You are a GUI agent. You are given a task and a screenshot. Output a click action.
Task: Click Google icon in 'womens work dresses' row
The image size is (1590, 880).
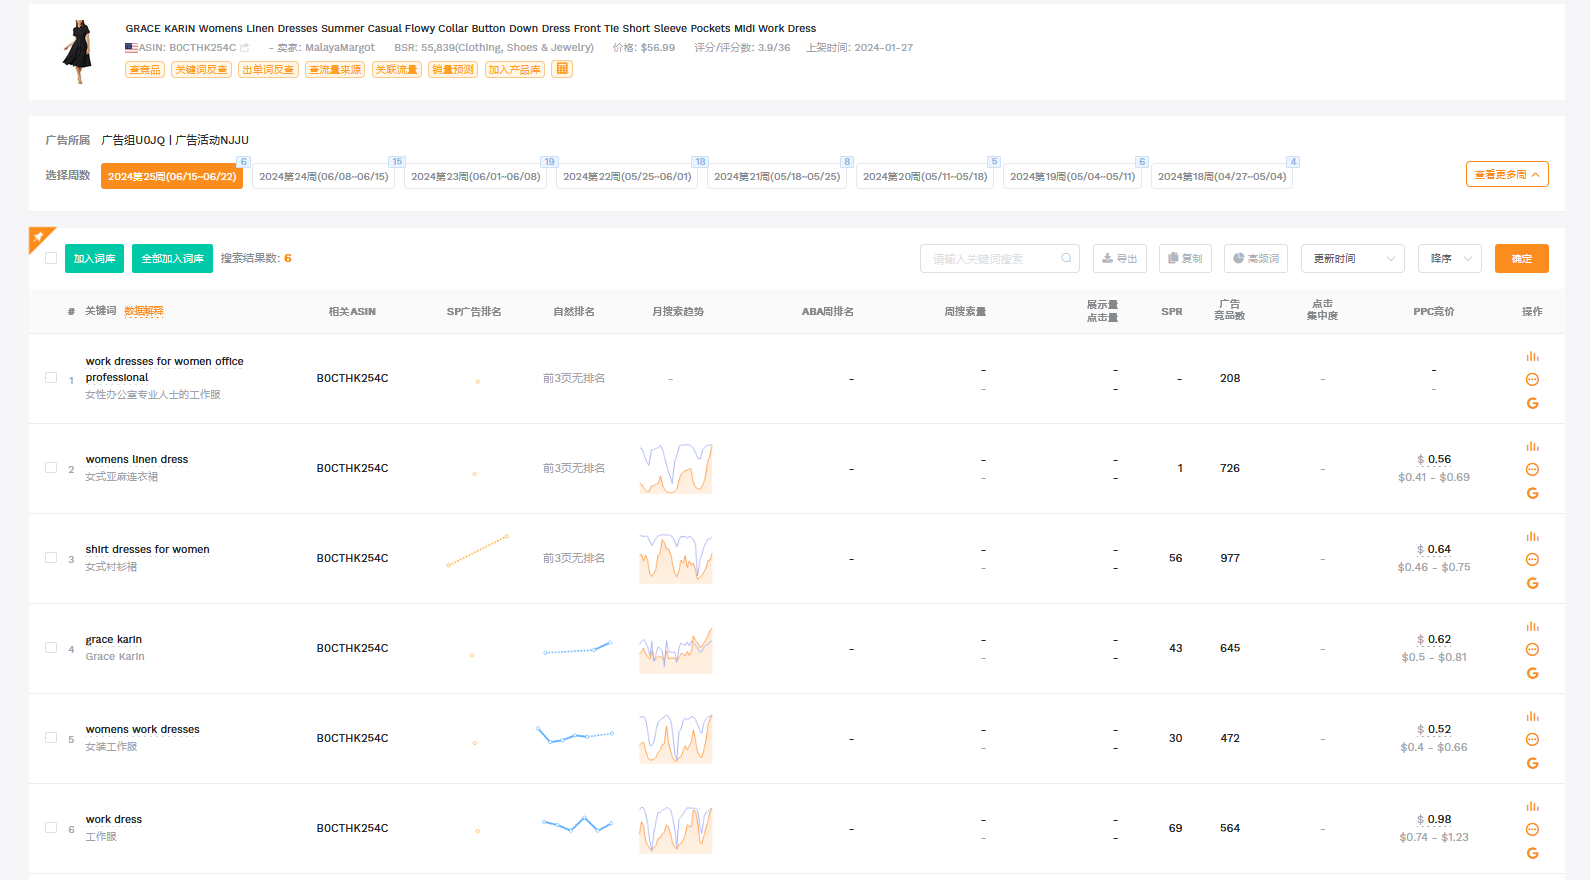coord(1532,763)
